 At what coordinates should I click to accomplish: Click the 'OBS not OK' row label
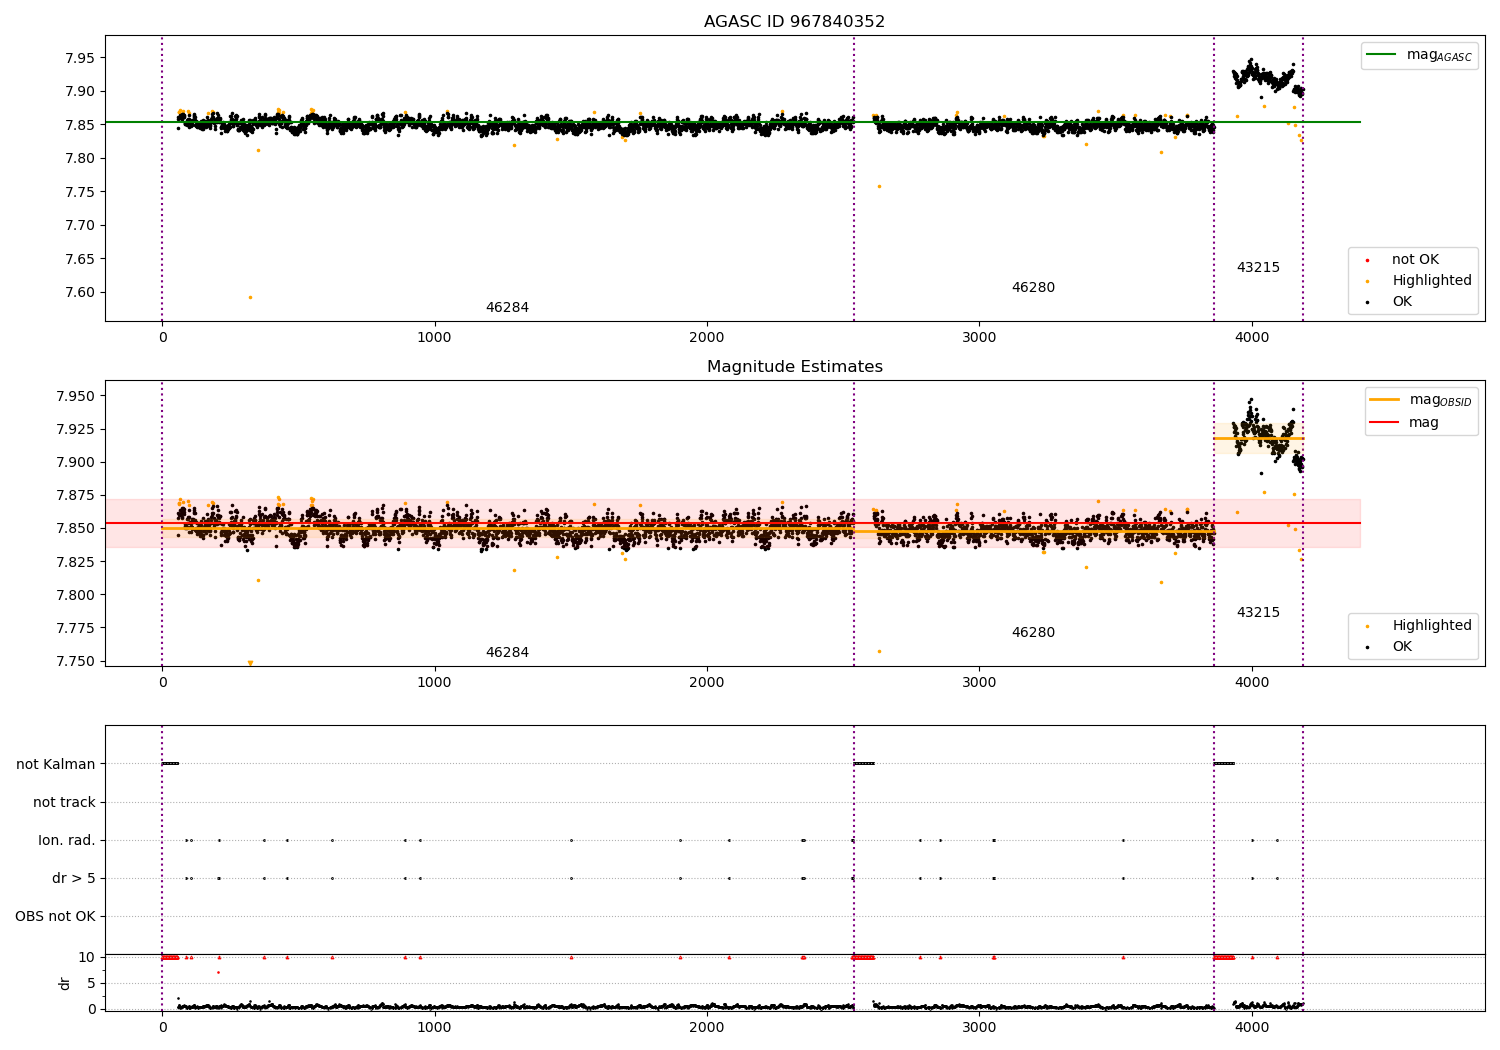tap(56, 917)
